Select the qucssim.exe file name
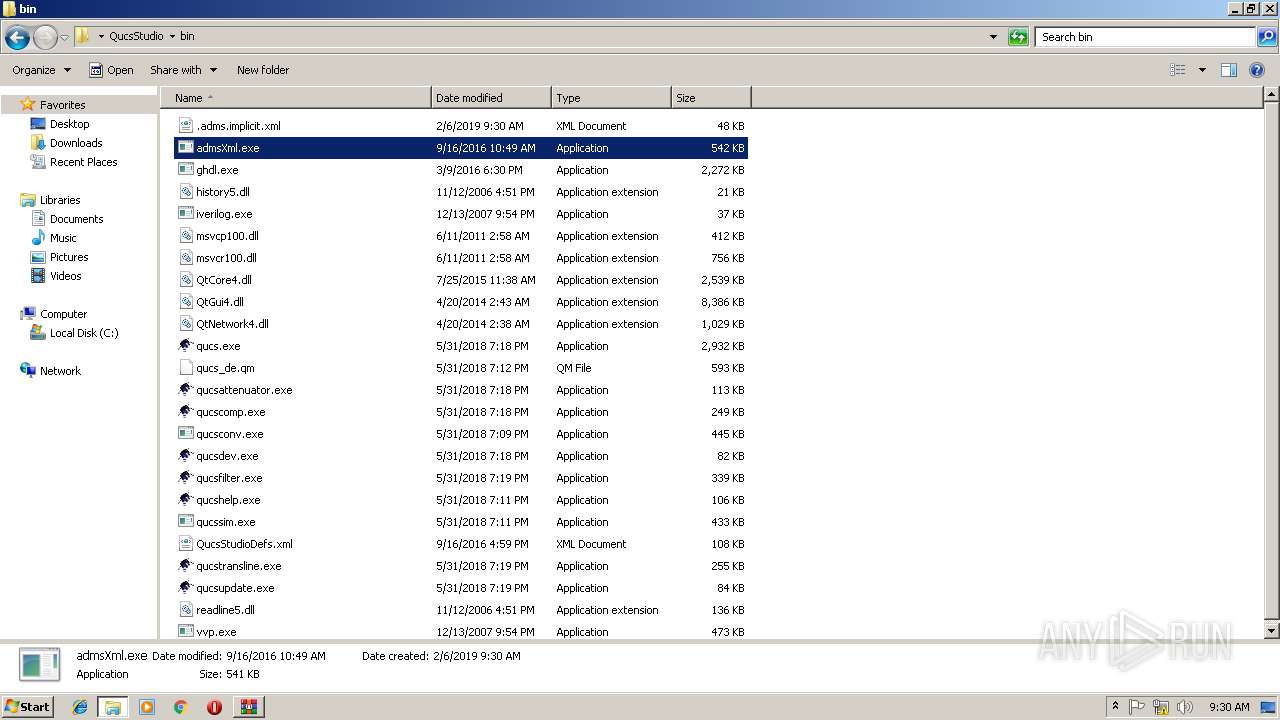The image size is (1280, 720). coord(226,522)
